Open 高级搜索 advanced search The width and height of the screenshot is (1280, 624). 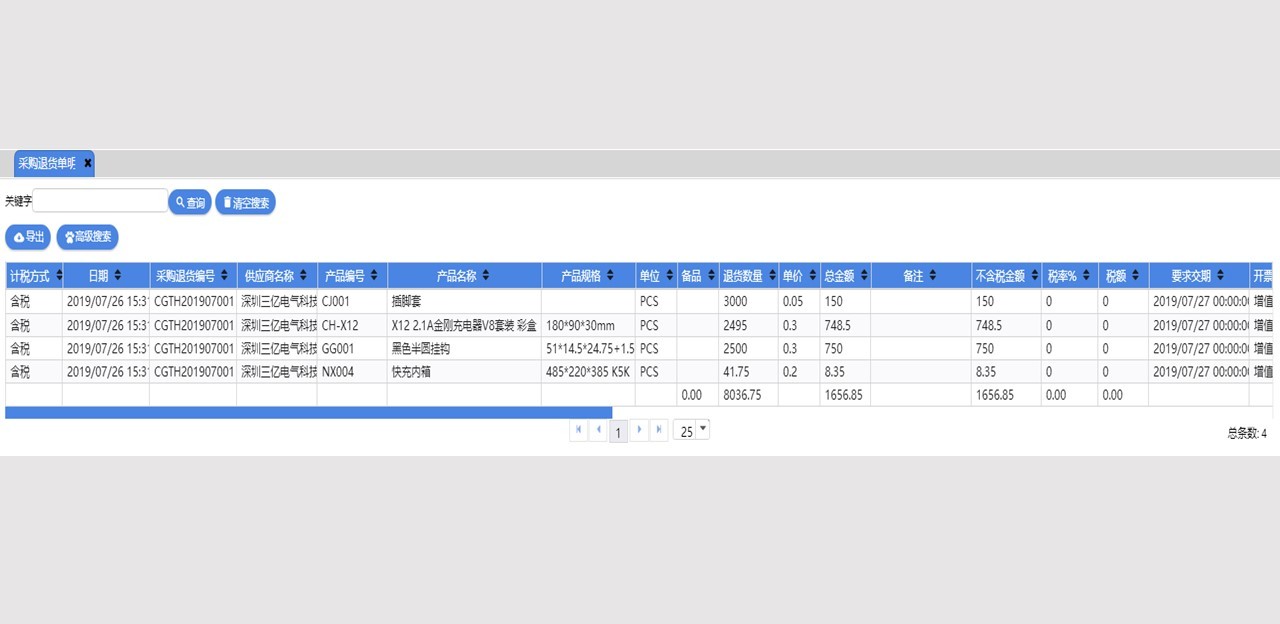coord(87,237)
